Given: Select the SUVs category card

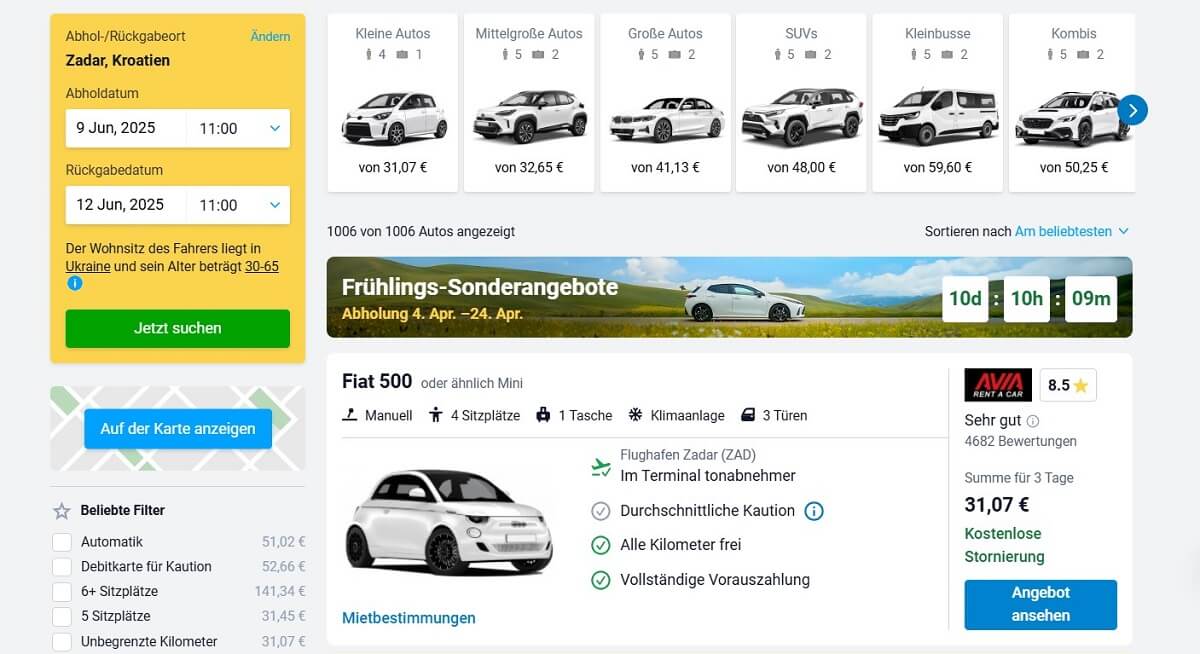Looking at the screenshot, I should click(x=802, y=102).
